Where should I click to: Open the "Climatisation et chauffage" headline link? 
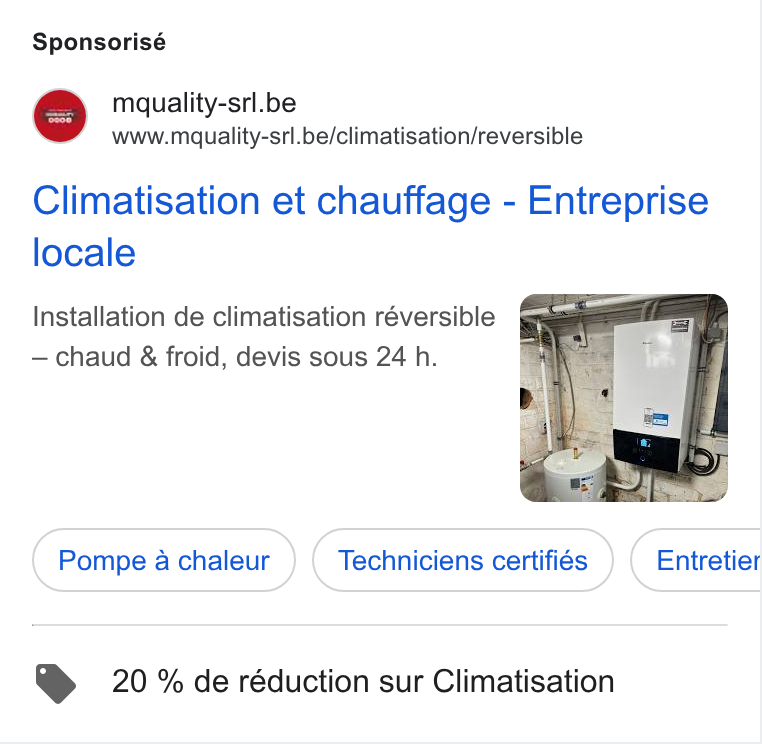(x=370, y=226)
